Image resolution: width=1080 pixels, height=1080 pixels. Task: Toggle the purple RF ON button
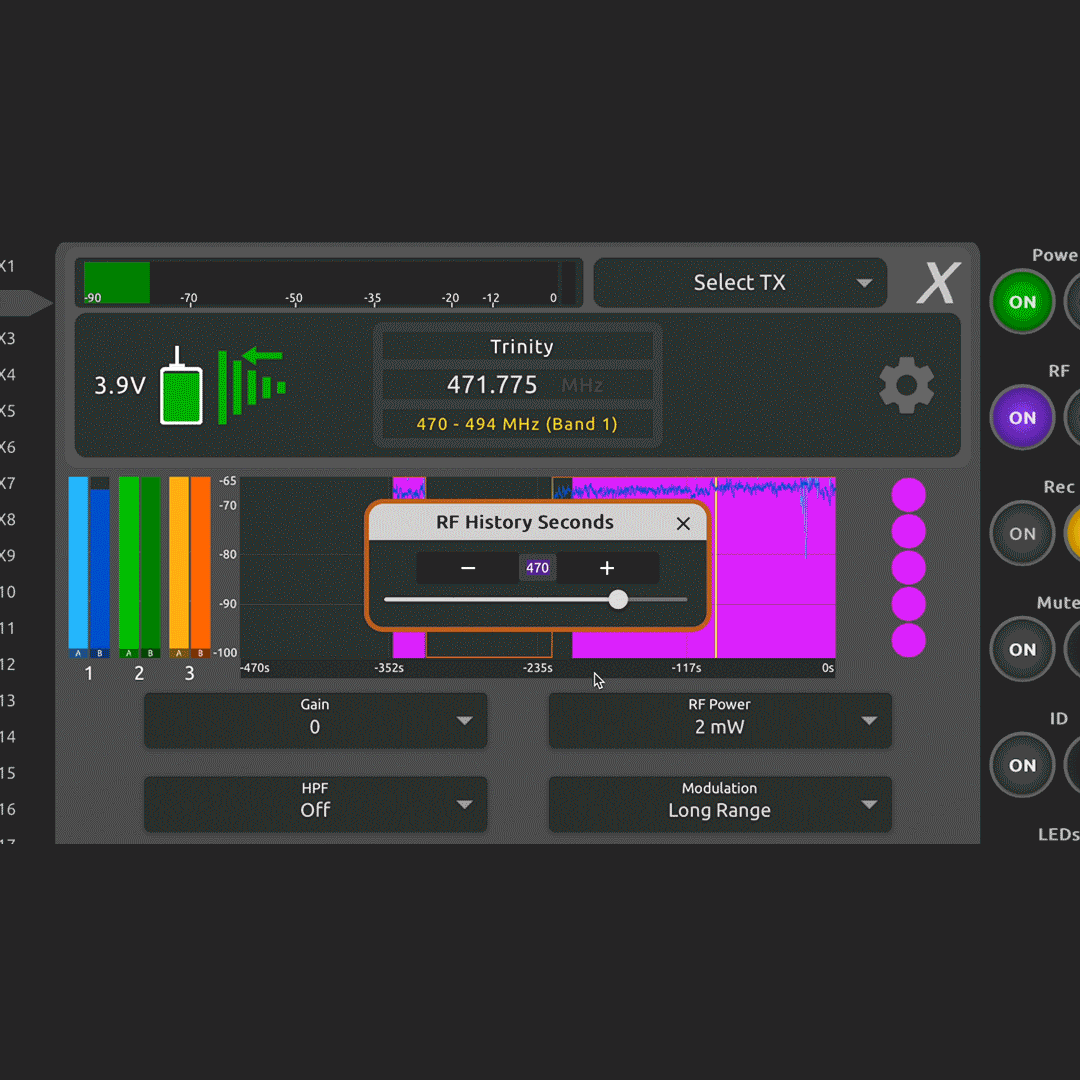1022,418
